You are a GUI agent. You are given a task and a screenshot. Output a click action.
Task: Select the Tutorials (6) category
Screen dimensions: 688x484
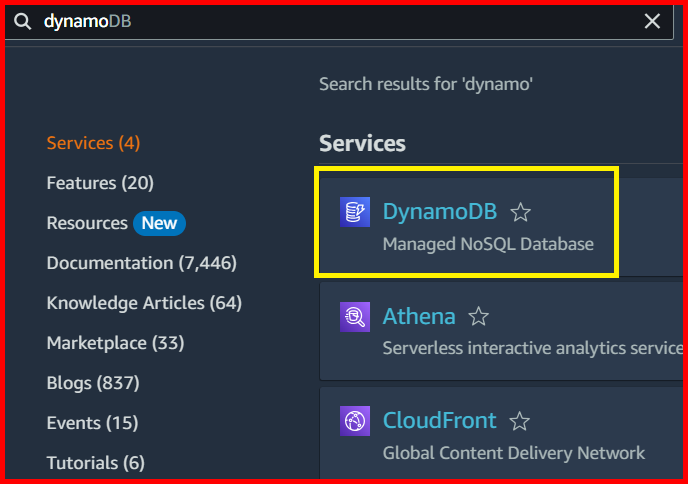[x=96, y=463]
